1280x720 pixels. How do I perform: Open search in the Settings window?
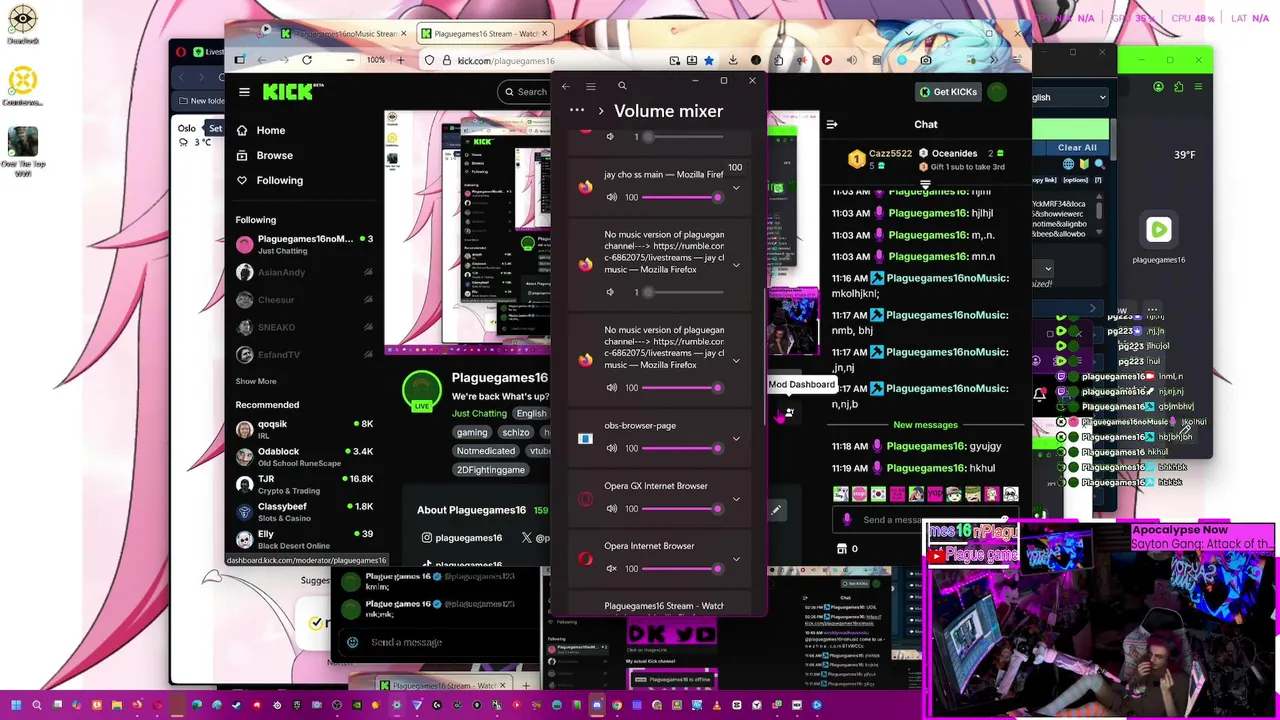pos(622,86)
